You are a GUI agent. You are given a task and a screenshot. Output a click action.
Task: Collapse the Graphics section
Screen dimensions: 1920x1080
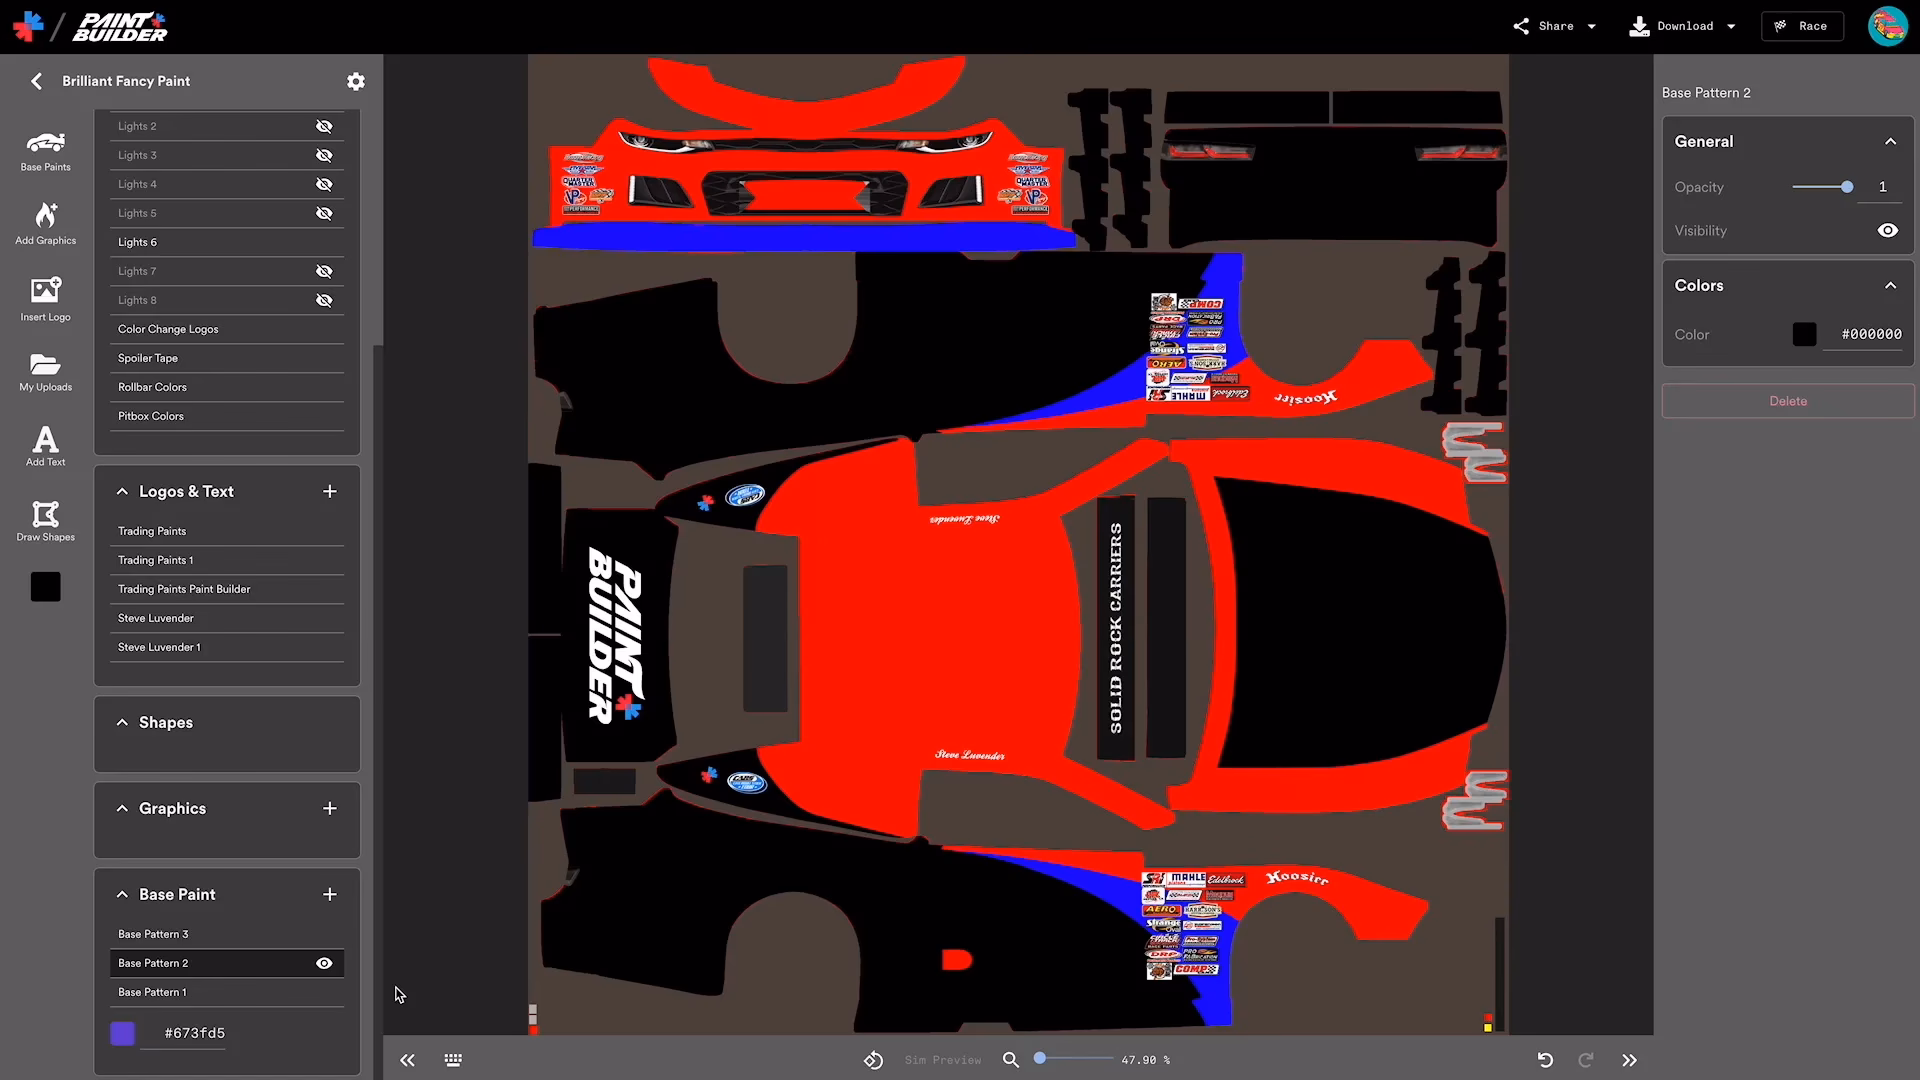[x=122, y=808]
